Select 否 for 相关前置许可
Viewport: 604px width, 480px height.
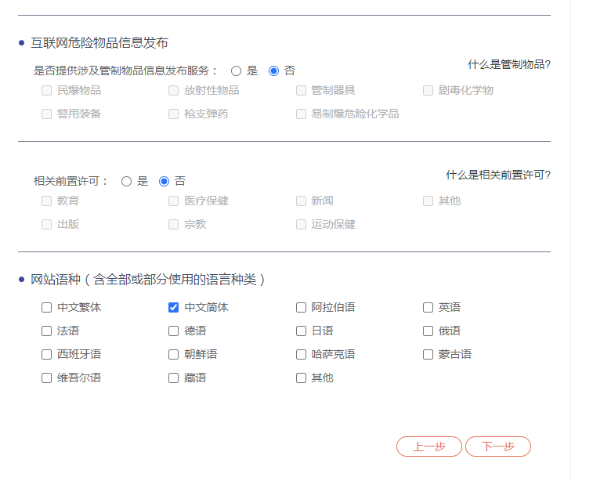click(x=164, y=181)
